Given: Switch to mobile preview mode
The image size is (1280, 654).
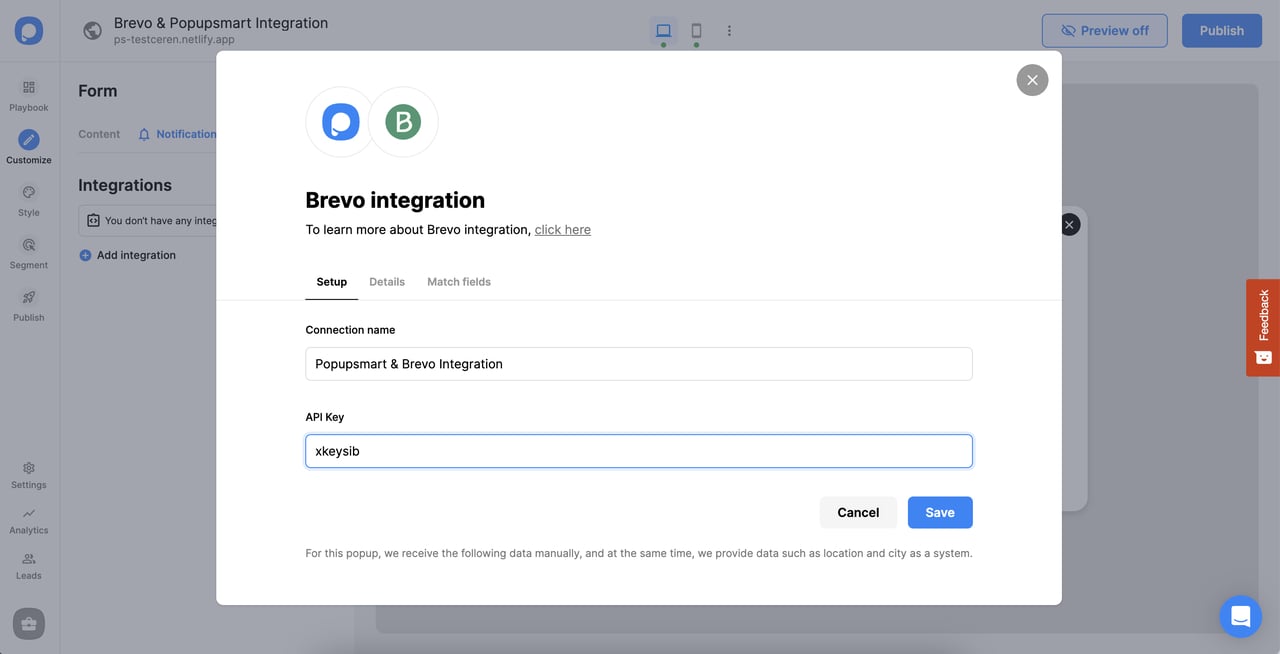Looking at the screenshot, I should click(696, 30).
